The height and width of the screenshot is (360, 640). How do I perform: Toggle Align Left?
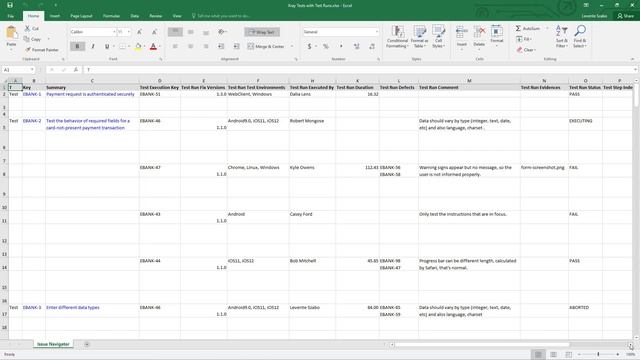[x=175, y=47]
